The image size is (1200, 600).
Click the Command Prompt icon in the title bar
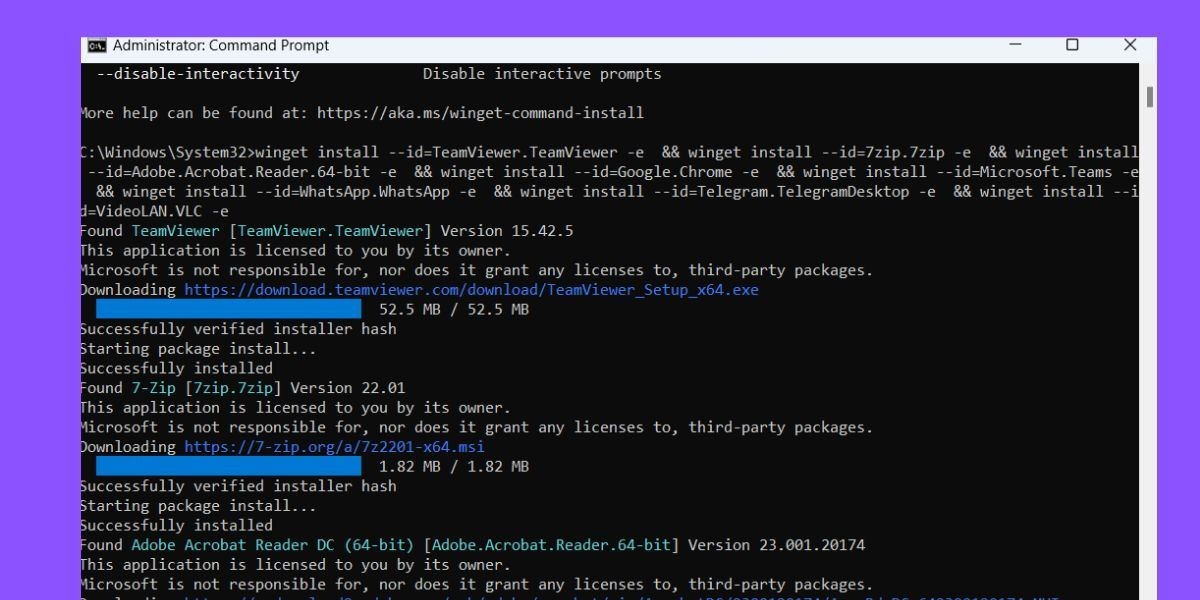coord(97,45)
